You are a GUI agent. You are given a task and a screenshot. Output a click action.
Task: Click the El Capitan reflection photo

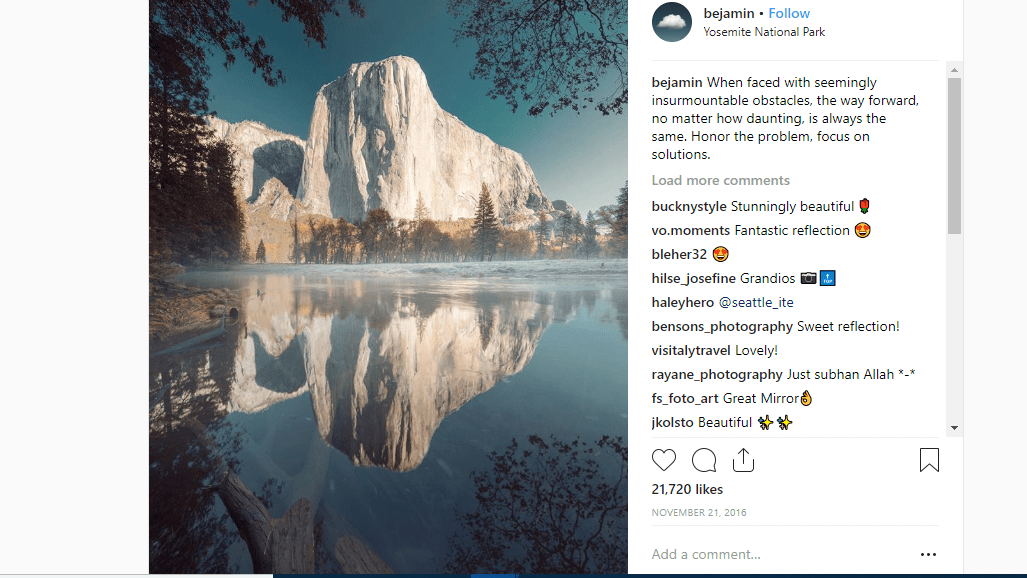388,287
